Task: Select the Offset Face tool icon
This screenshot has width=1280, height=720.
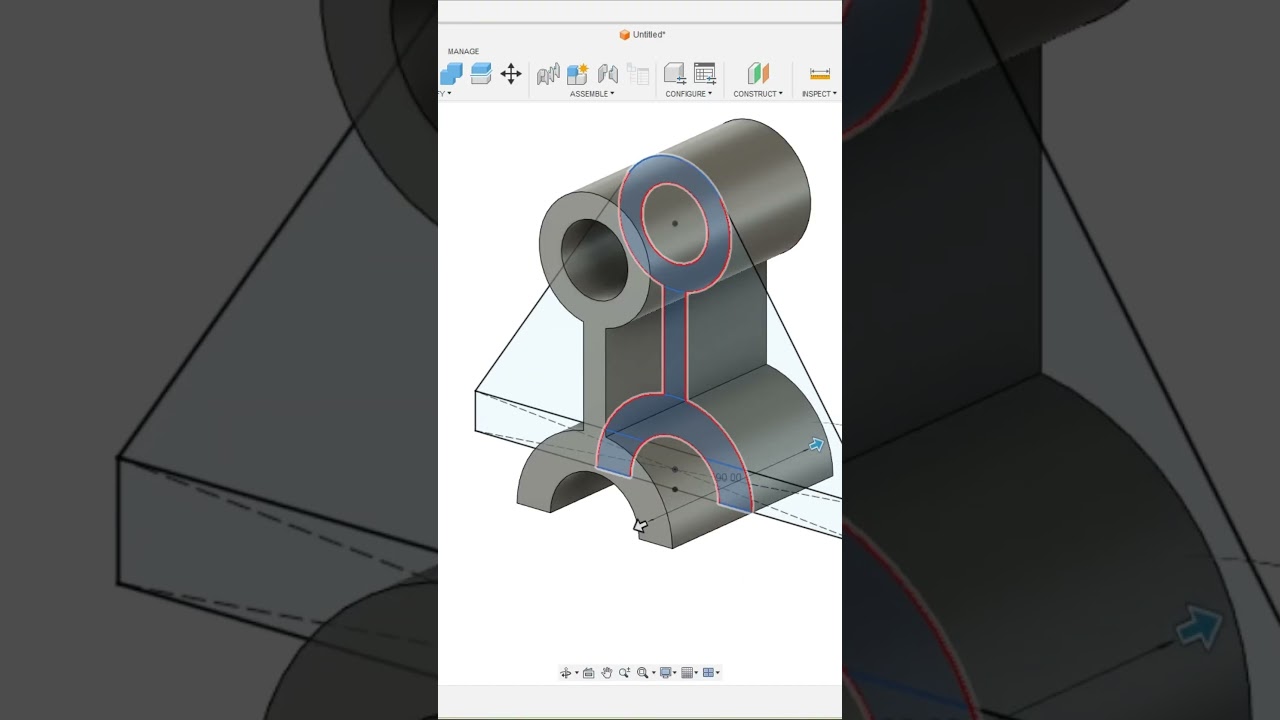Action: pyautogui.click(x=481, y=74)
